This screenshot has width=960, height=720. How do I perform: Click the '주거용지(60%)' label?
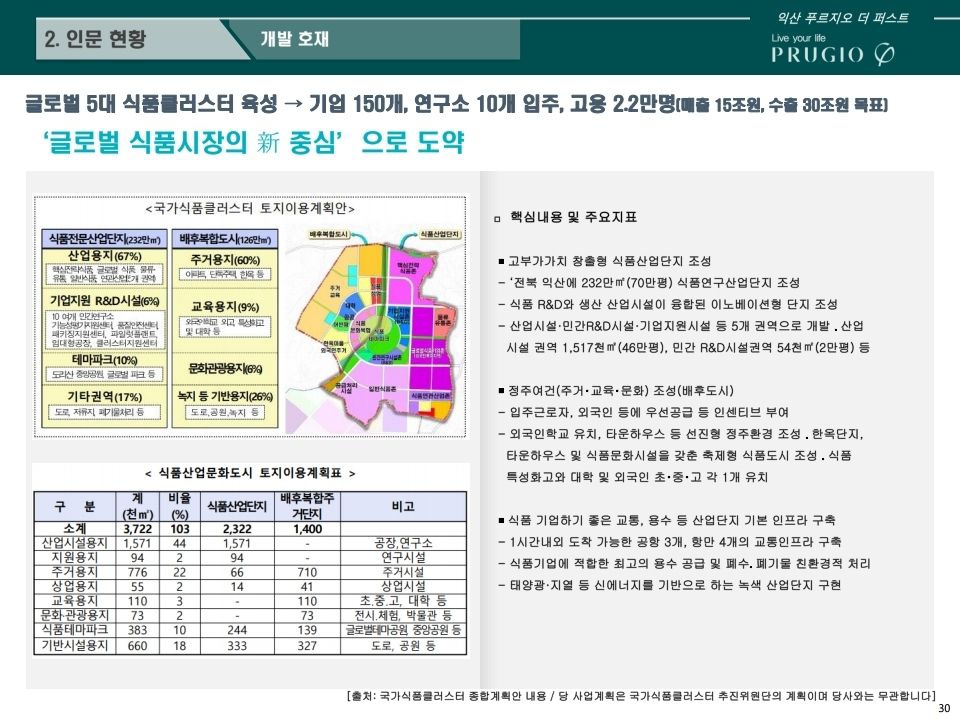[x=225, y=260]
